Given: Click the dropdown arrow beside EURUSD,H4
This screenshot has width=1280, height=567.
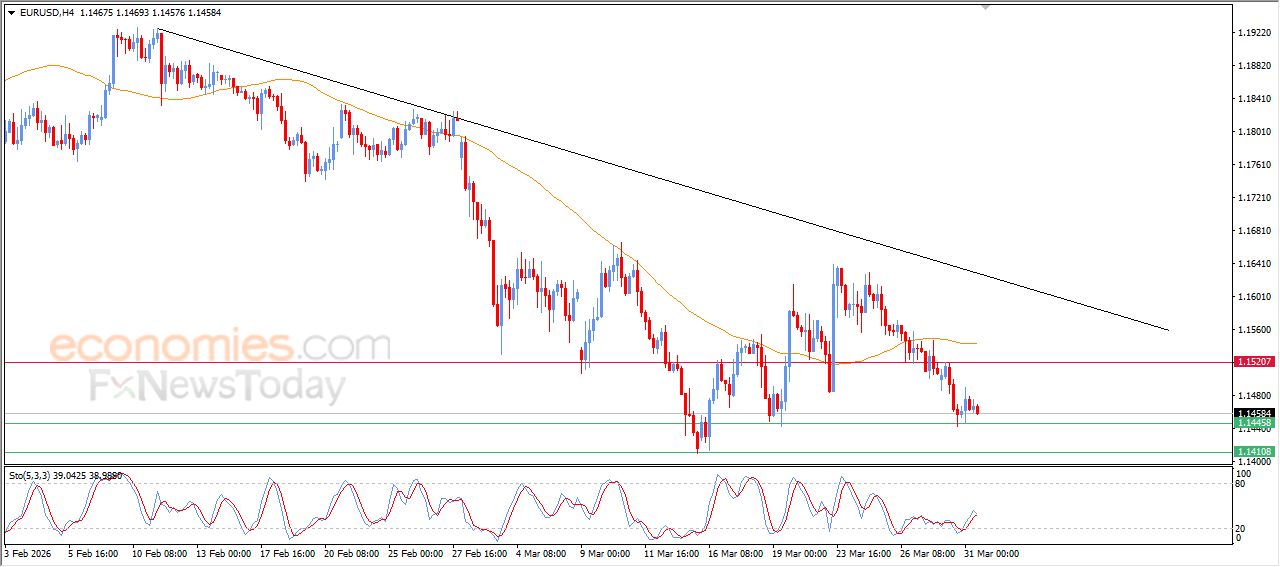Looking at the screenshot, I should [11, 13].
